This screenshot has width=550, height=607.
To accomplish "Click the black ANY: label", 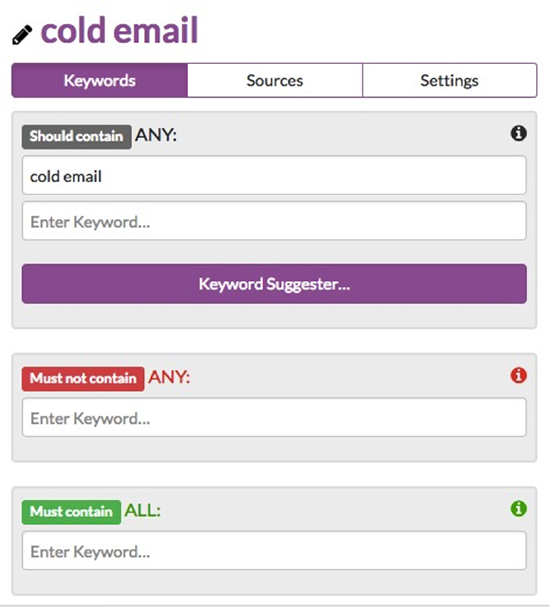I will 156,135.
